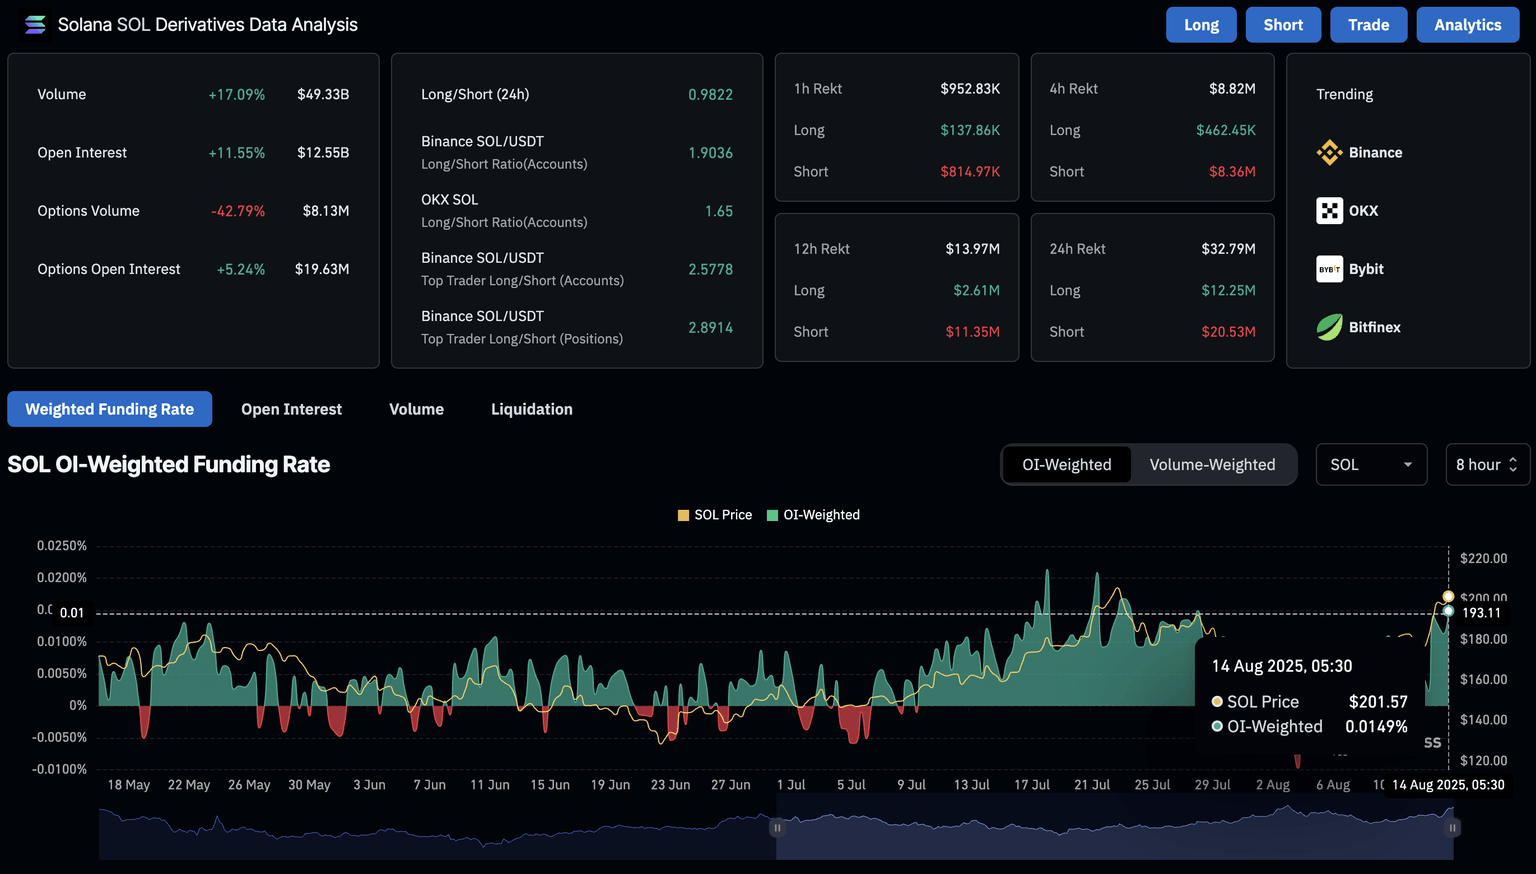
Task: Click the OKX logo icon
Action: 1329,211
